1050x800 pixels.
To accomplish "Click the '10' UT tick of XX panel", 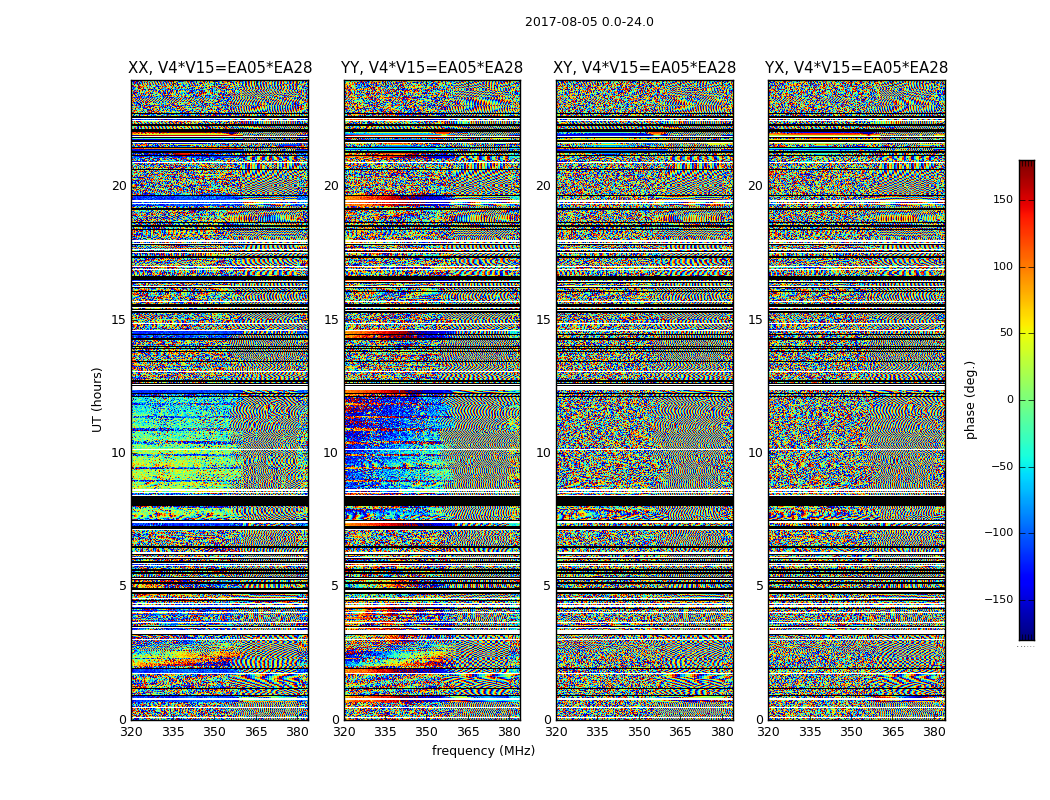I will pos(119,453).
